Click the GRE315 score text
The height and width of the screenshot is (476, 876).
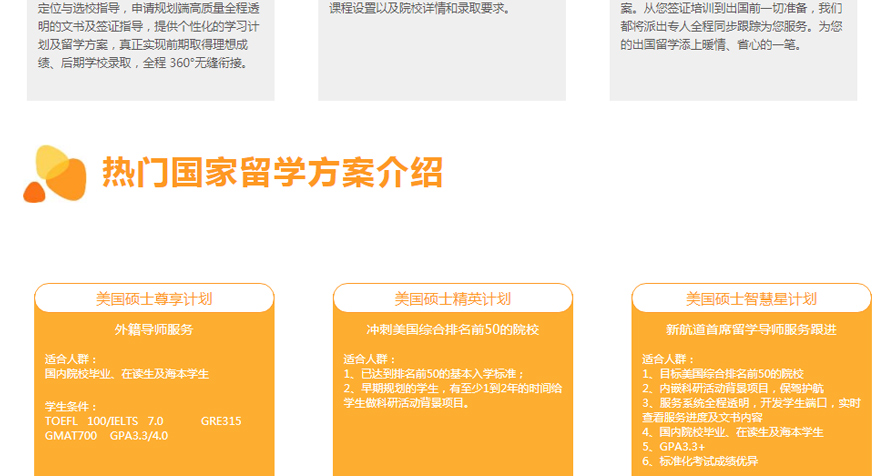click(220, 421)
